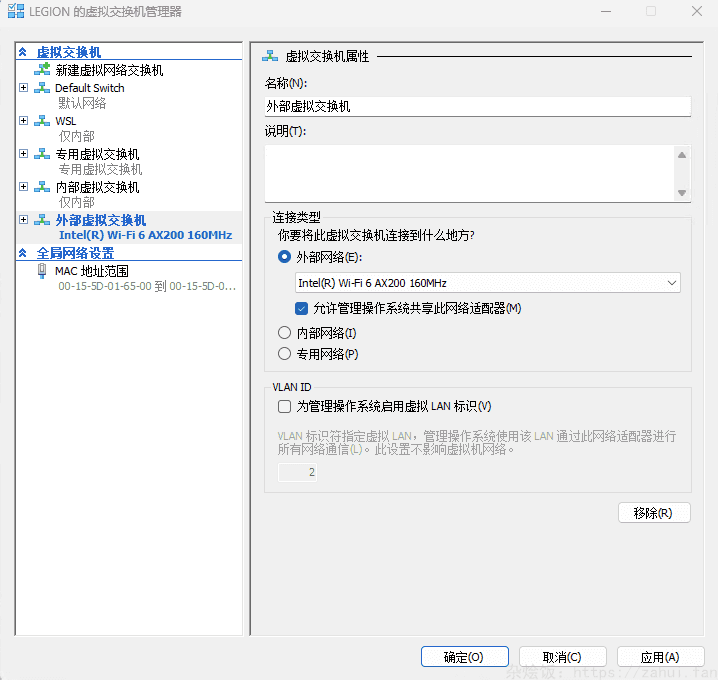
Task: Select the WSL switch icon
Action: pos(42,121)
